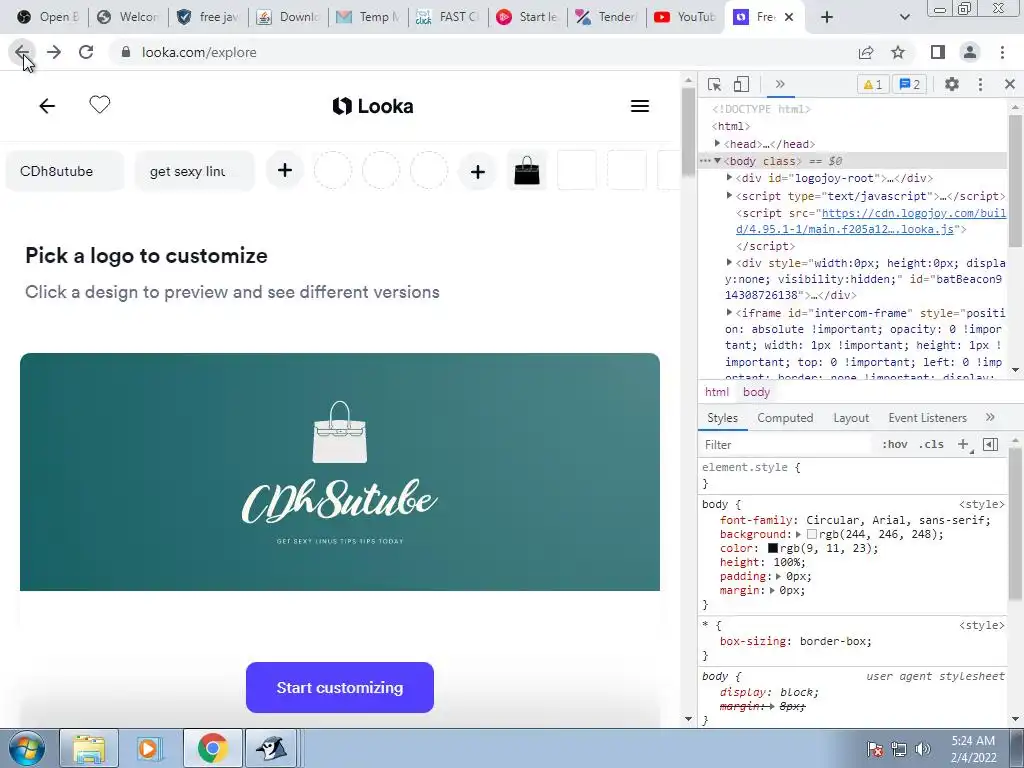Open the Chrome tab search dropdown arrow
The image size is (1024, 768).
click(x=904, y=17)
